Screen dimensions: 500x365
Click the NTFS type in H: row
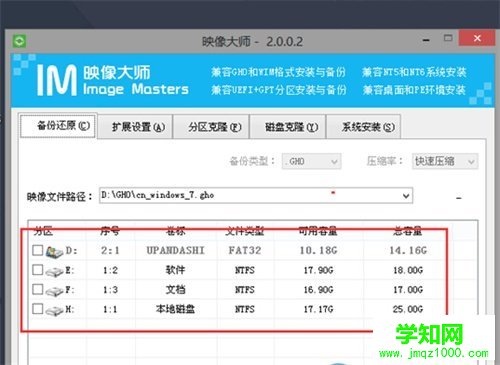[245, 309]
